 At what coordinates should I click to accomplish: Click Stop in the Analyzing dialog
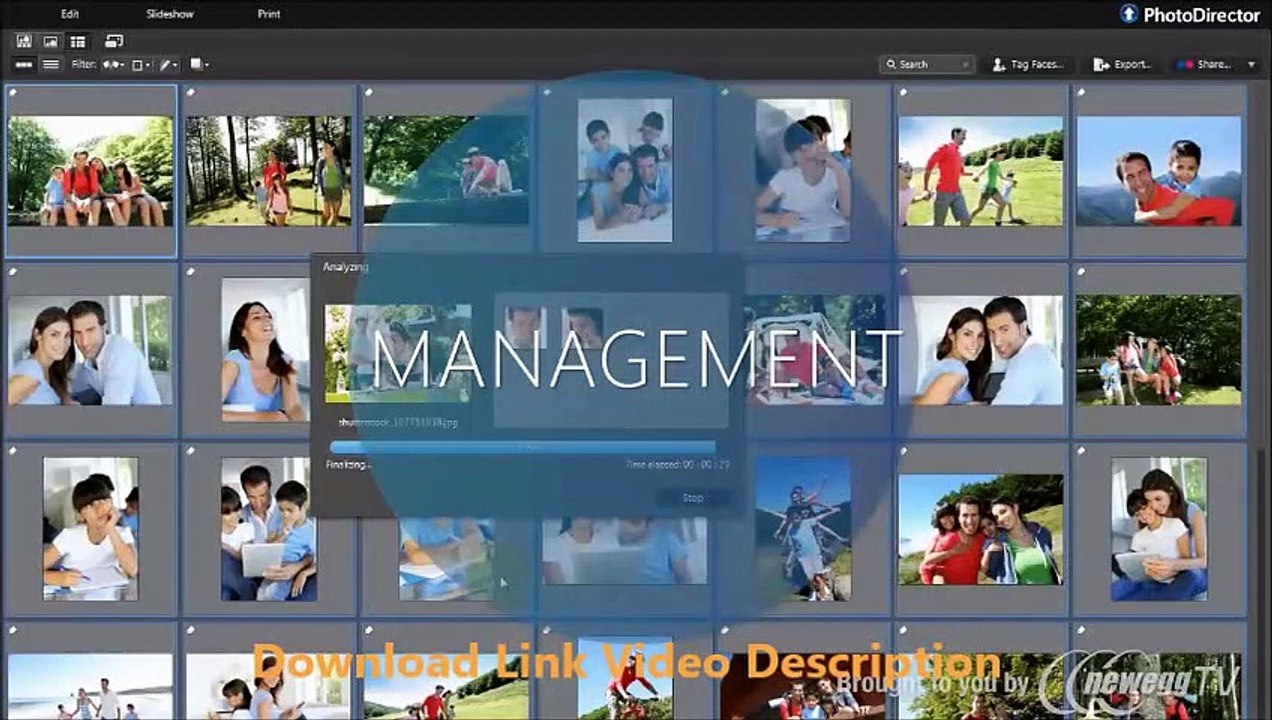[x=692, y=497]
